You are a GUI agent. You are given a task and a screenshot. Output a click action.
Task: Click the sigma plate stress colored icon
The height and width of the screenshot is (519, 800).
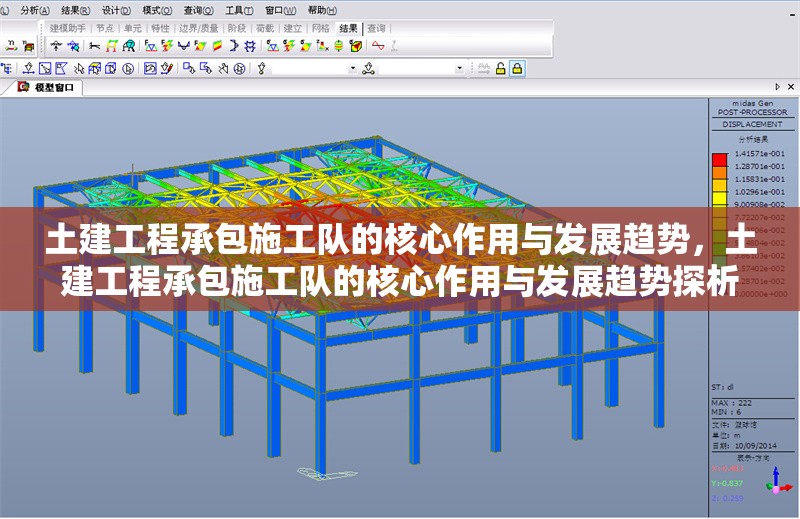click(306, 46)
